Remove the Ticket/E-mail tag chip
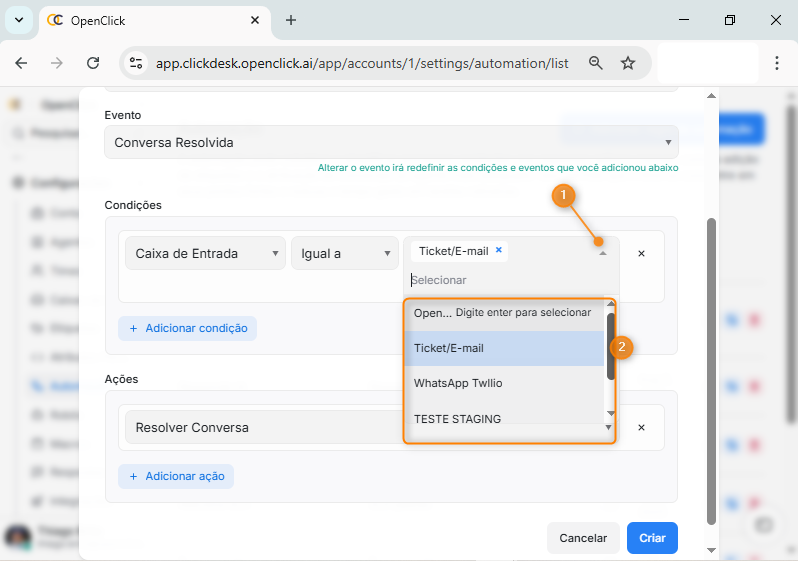 [499, 251]
